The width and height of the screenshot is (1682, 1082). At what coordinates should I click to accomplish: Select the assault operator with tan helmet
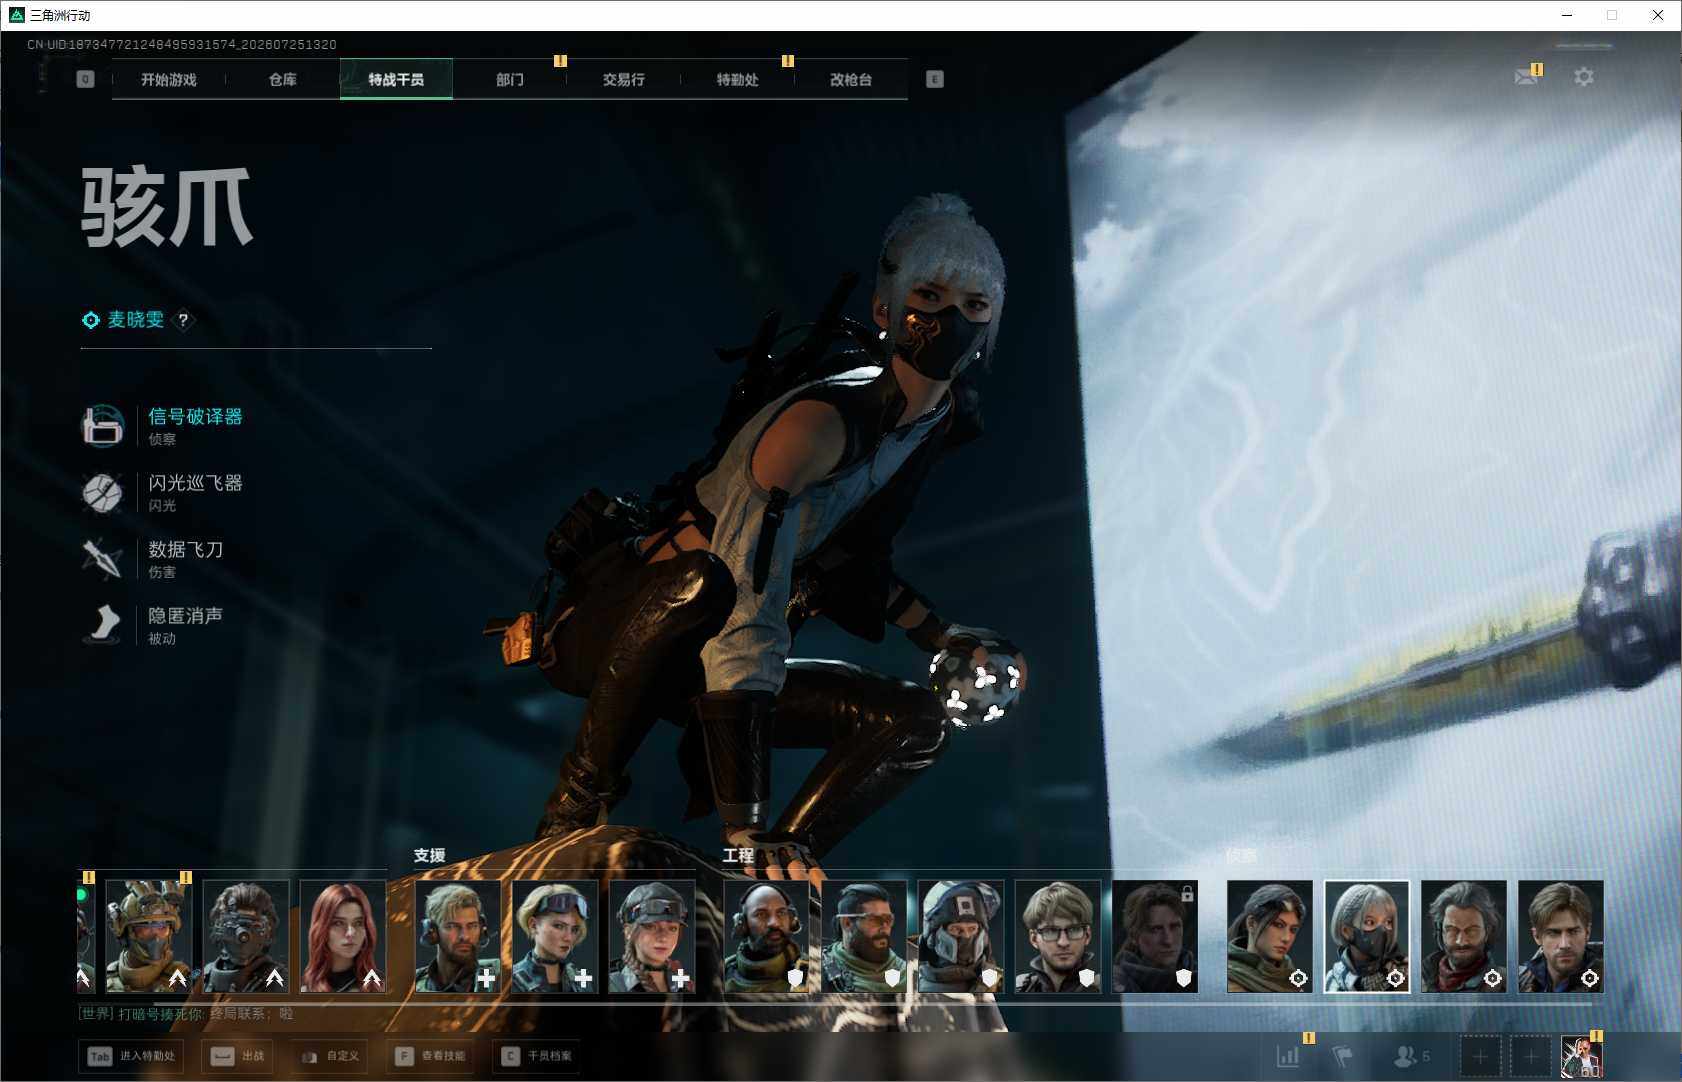148,936
